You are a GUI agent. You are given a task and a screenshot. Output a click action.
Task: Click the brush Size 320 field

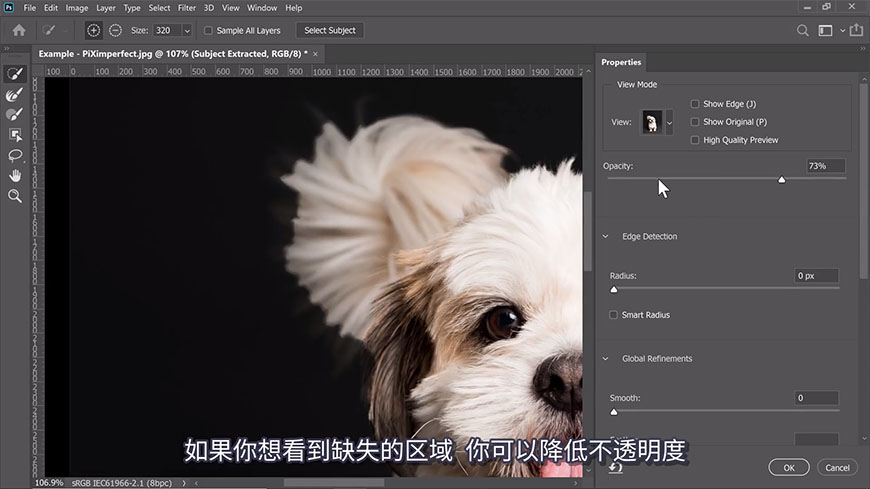[168, 31]
